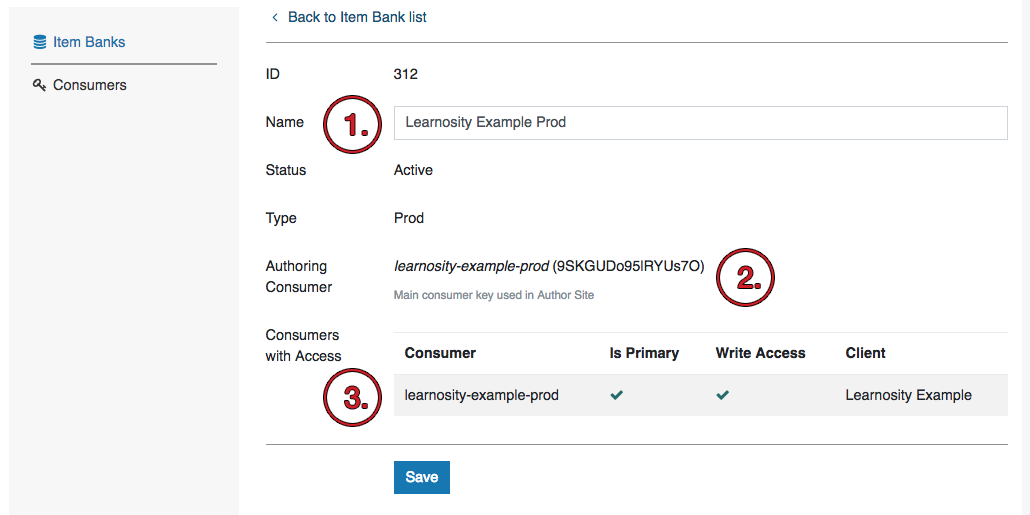Click the Is Primary column header

point(644,353)
